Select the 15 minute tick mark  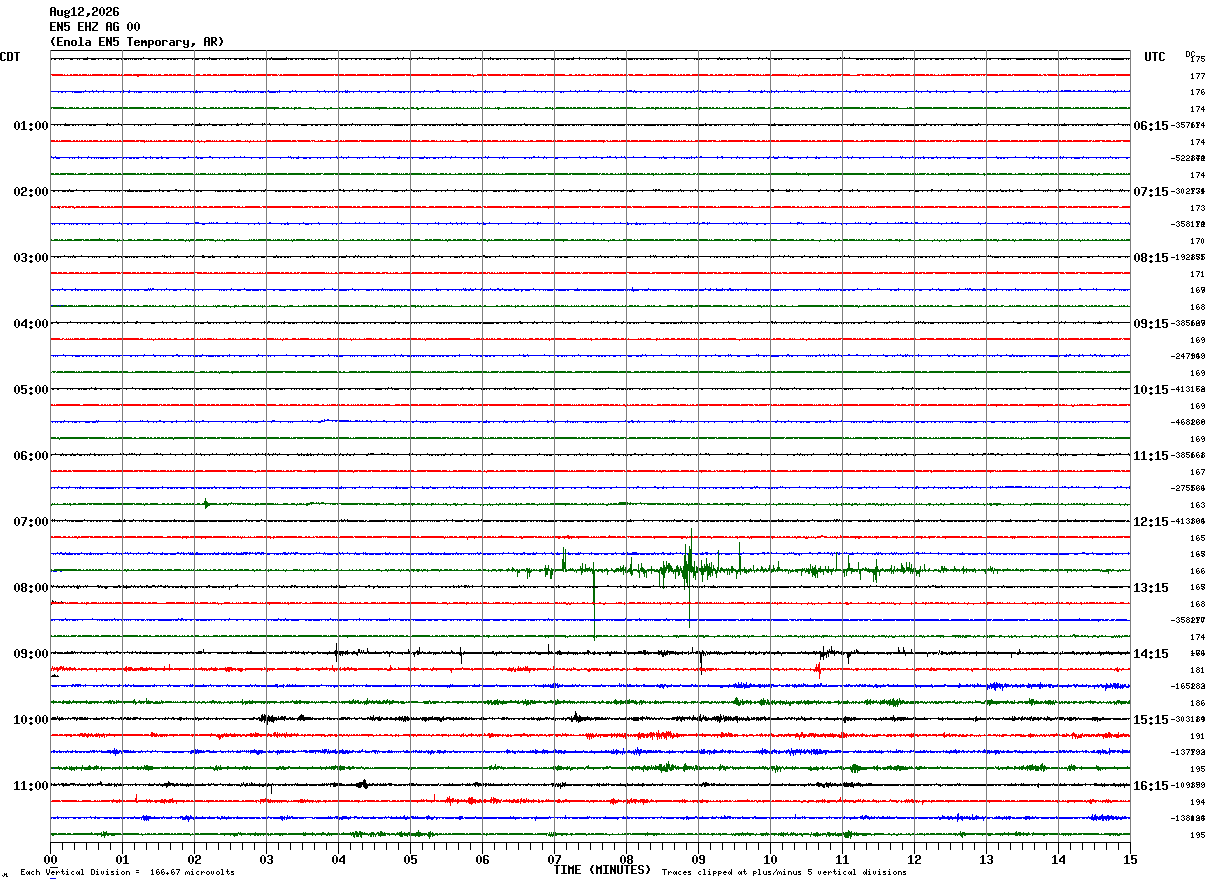1130,859
